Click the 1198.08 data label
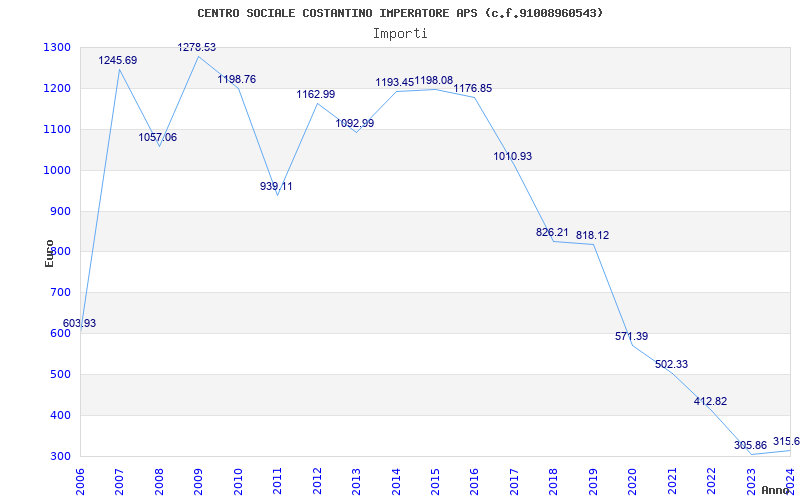The image size is (800, 500). tap(434, 81)
